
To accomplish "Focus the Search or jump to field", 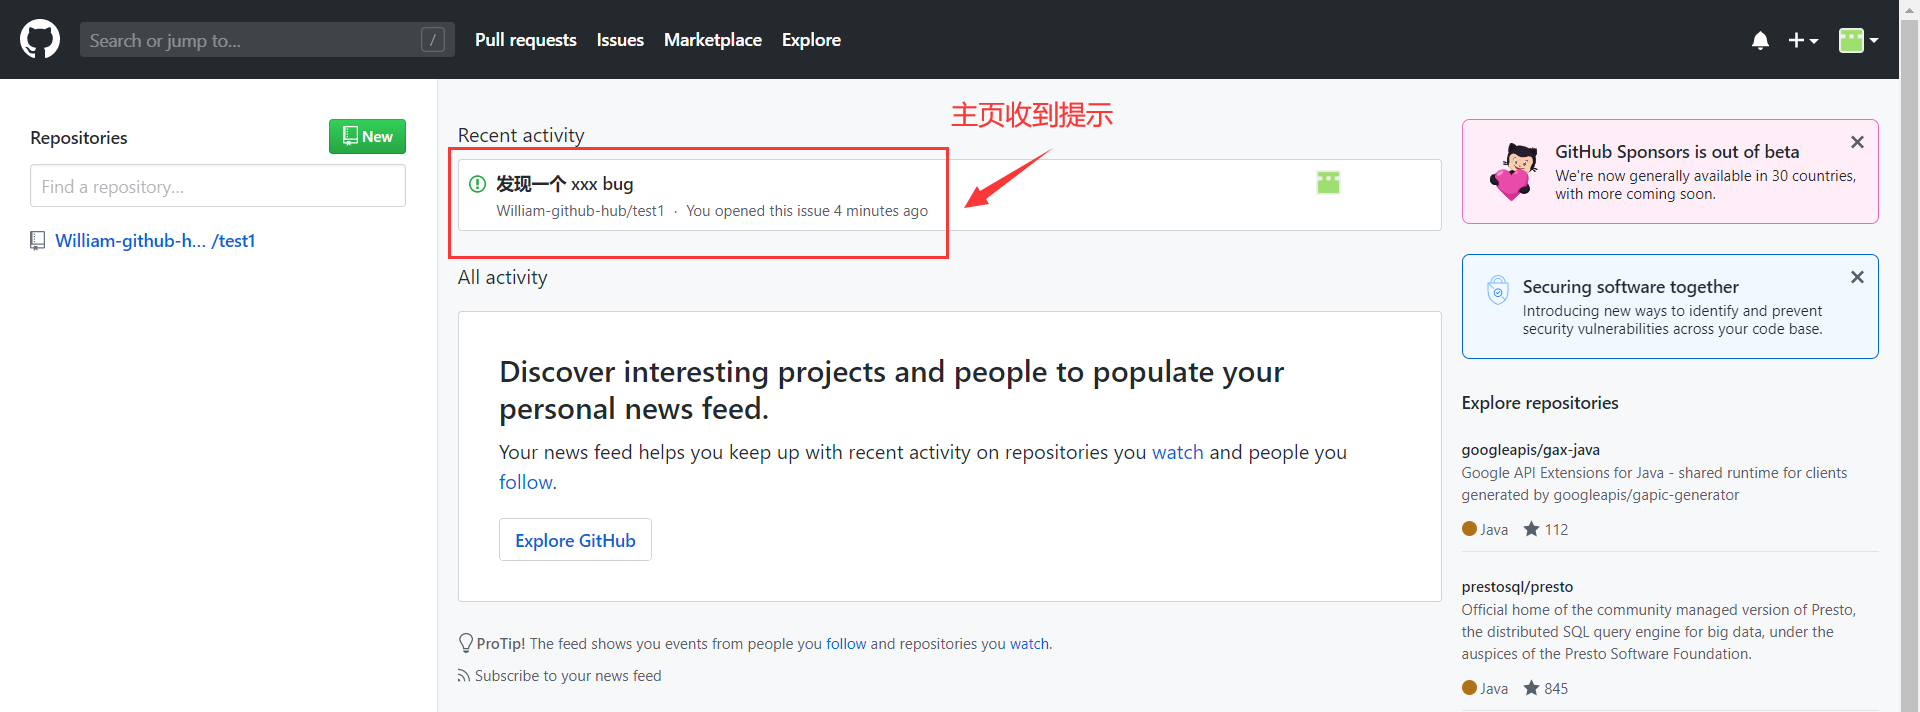I will [x=267, y=40].
